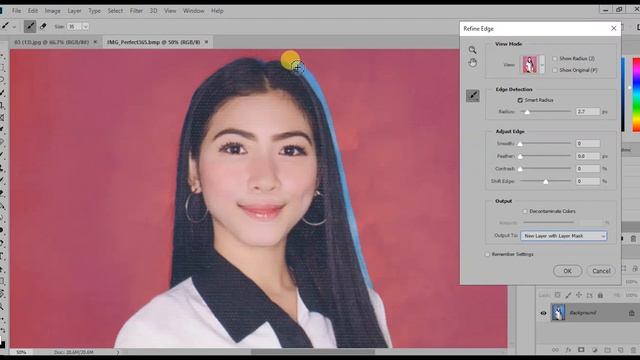Close the Refine Edge dialog

coord(613,29)
